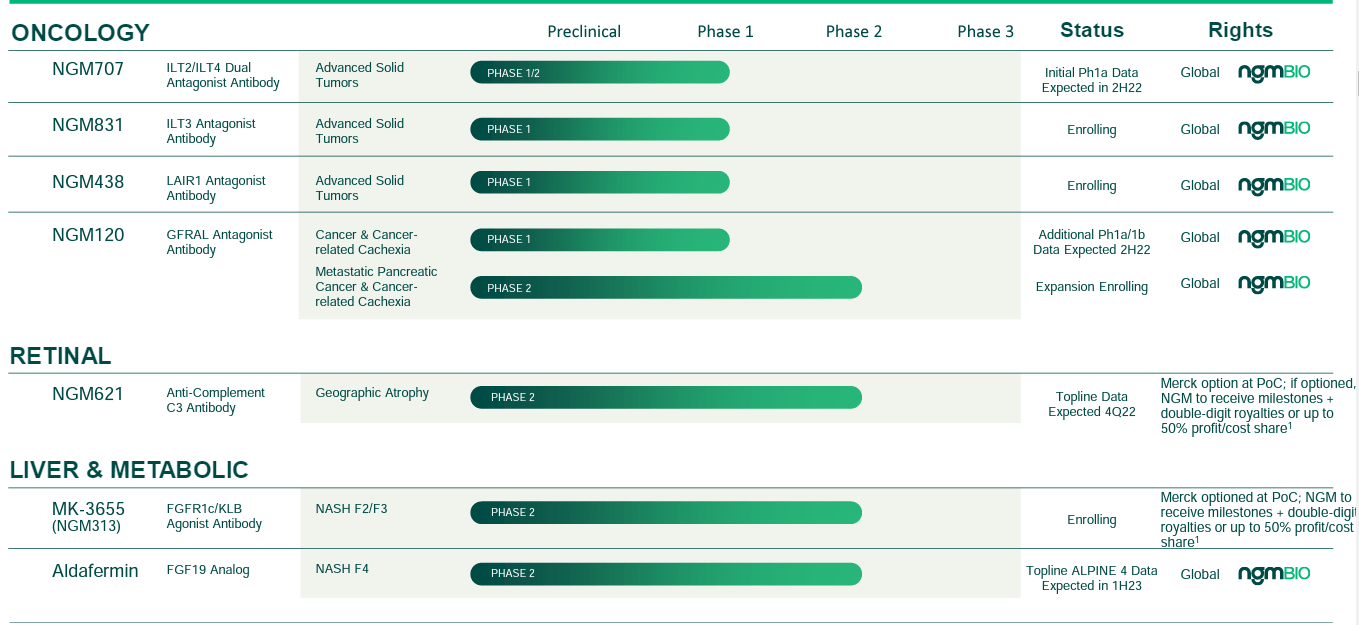
Task: Select the ONCOLOGY section heading
Action: [80, 33]
